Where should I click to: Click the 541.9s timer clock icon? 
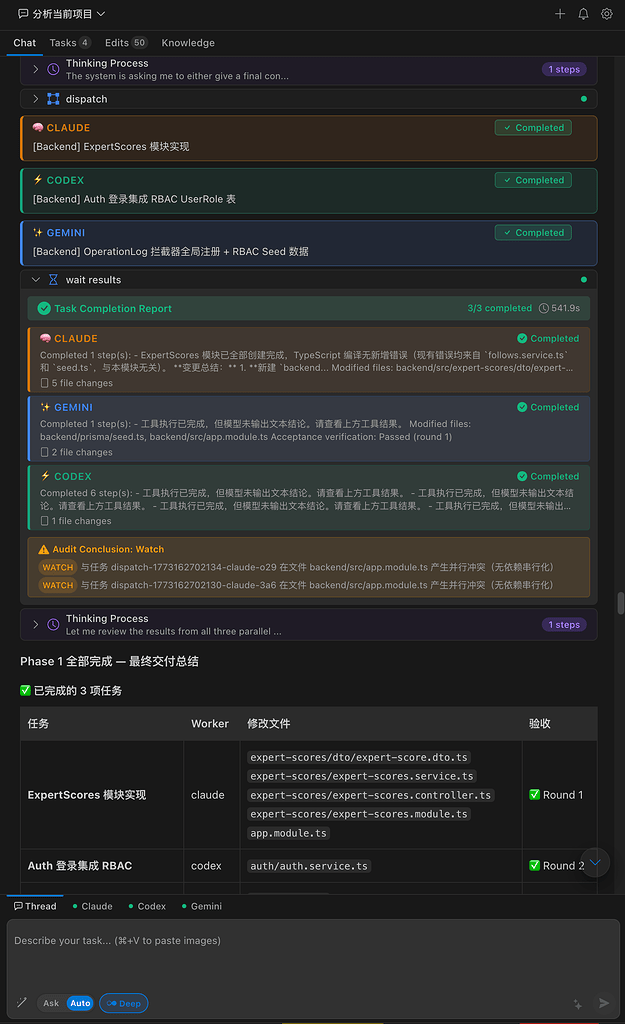[x=543, y=308]
